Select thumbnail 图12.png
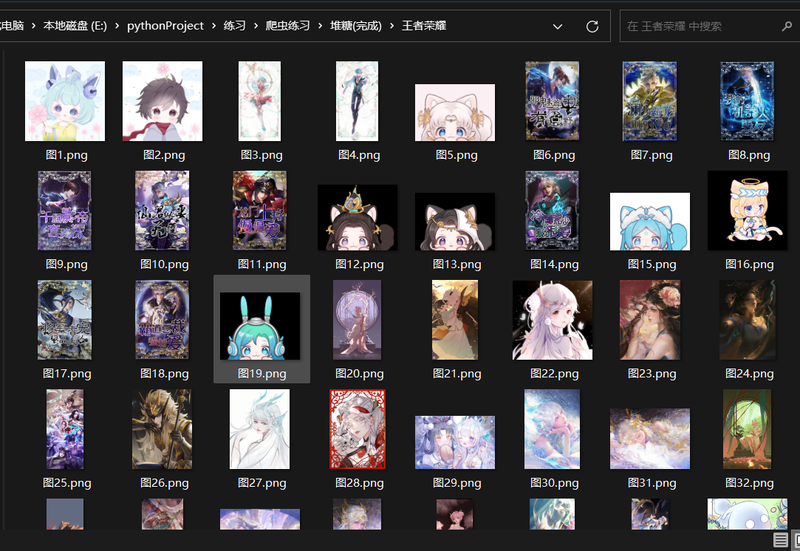800x551 pixels. coord(357,217)
